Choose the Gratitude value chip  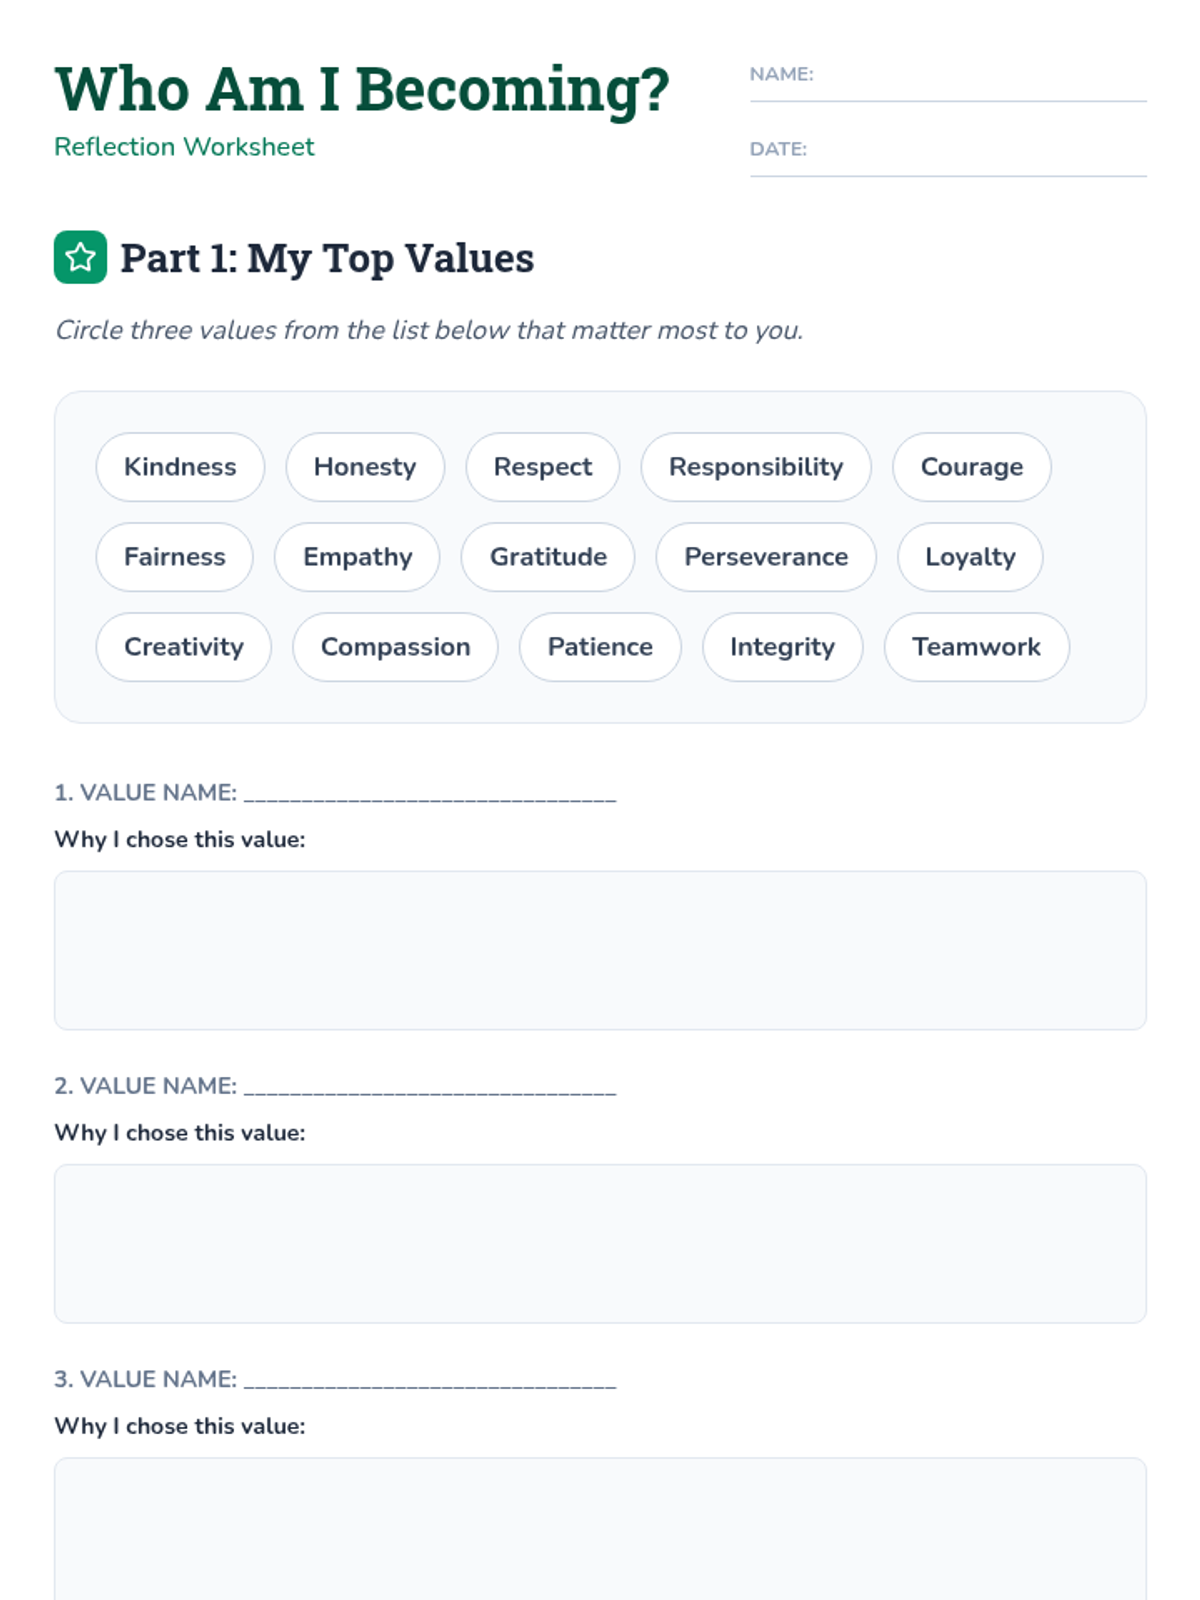548,557
